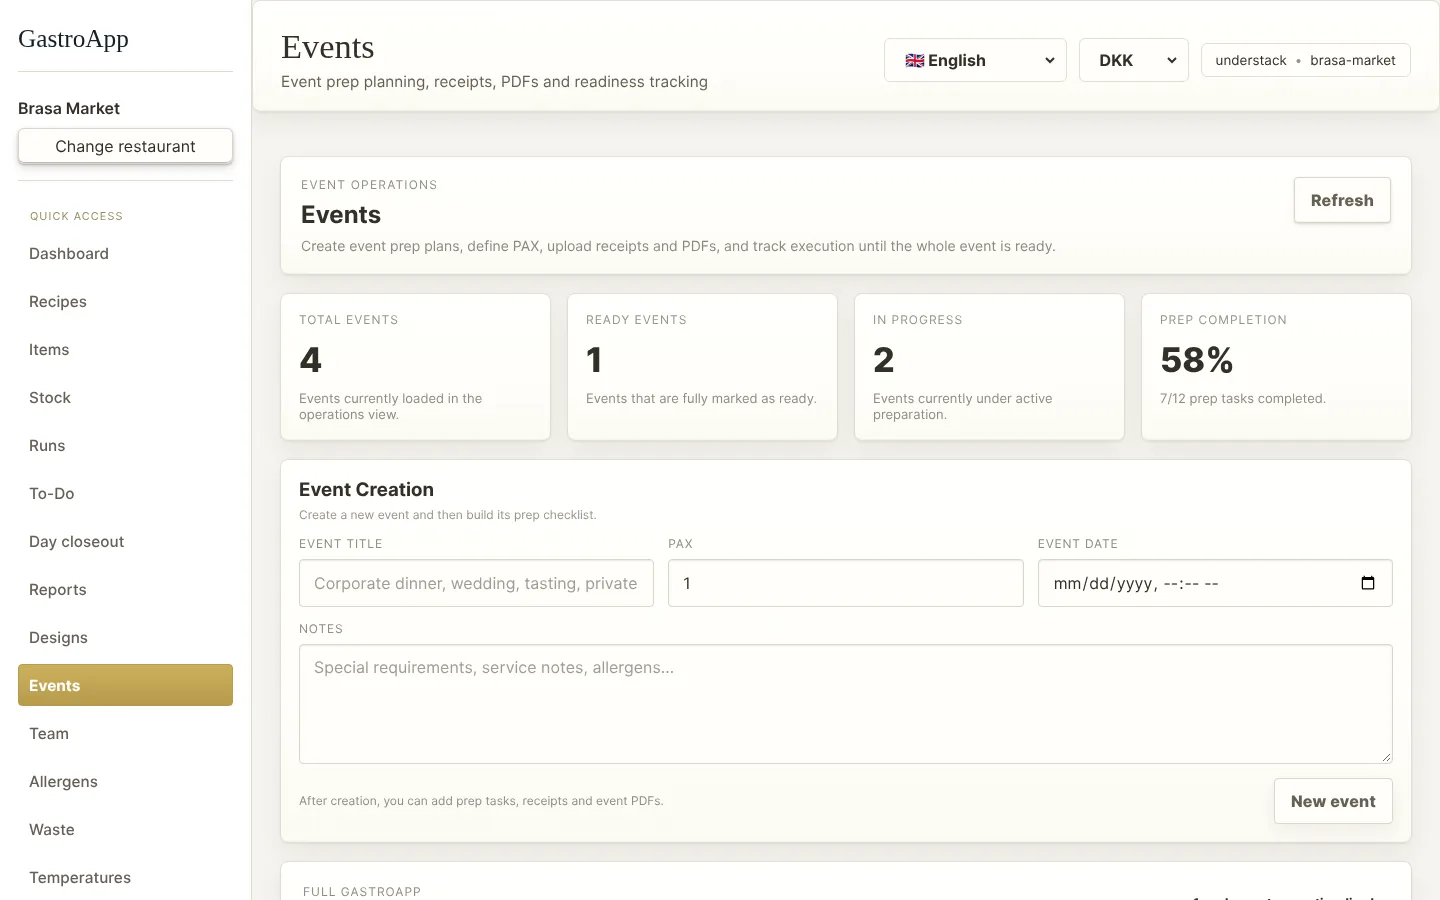Focus the Event Date field

click(x=1215, y=583)
